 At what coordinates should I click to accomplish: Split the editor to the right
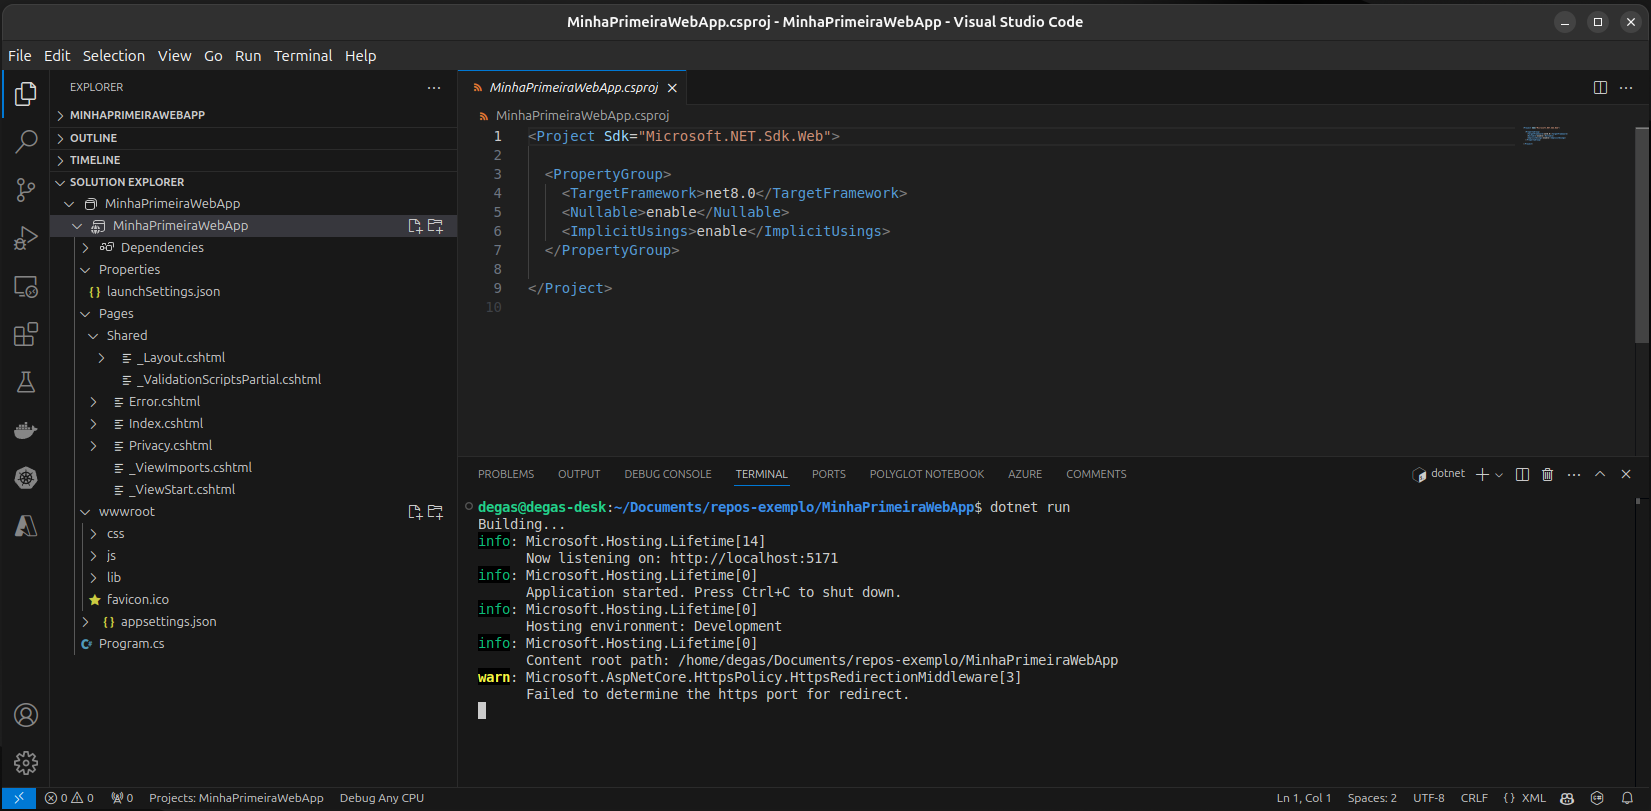(1600, 88)
